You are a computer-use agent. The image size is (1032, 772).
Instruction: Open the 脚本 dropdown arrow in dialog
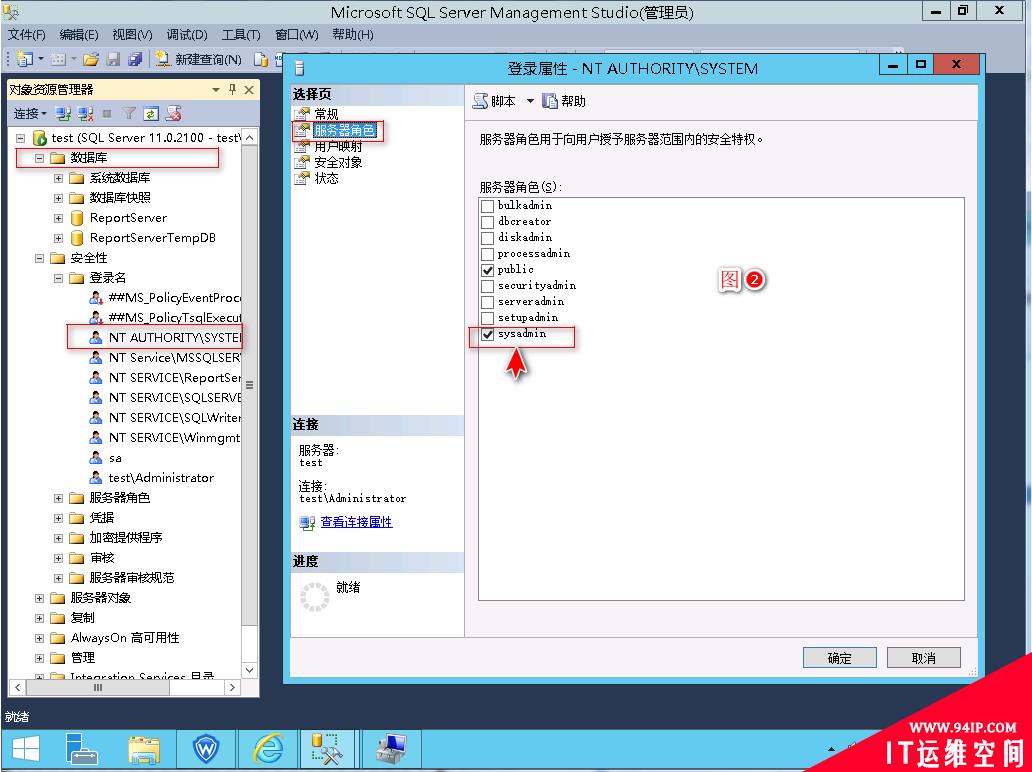(x=530, y=101)
